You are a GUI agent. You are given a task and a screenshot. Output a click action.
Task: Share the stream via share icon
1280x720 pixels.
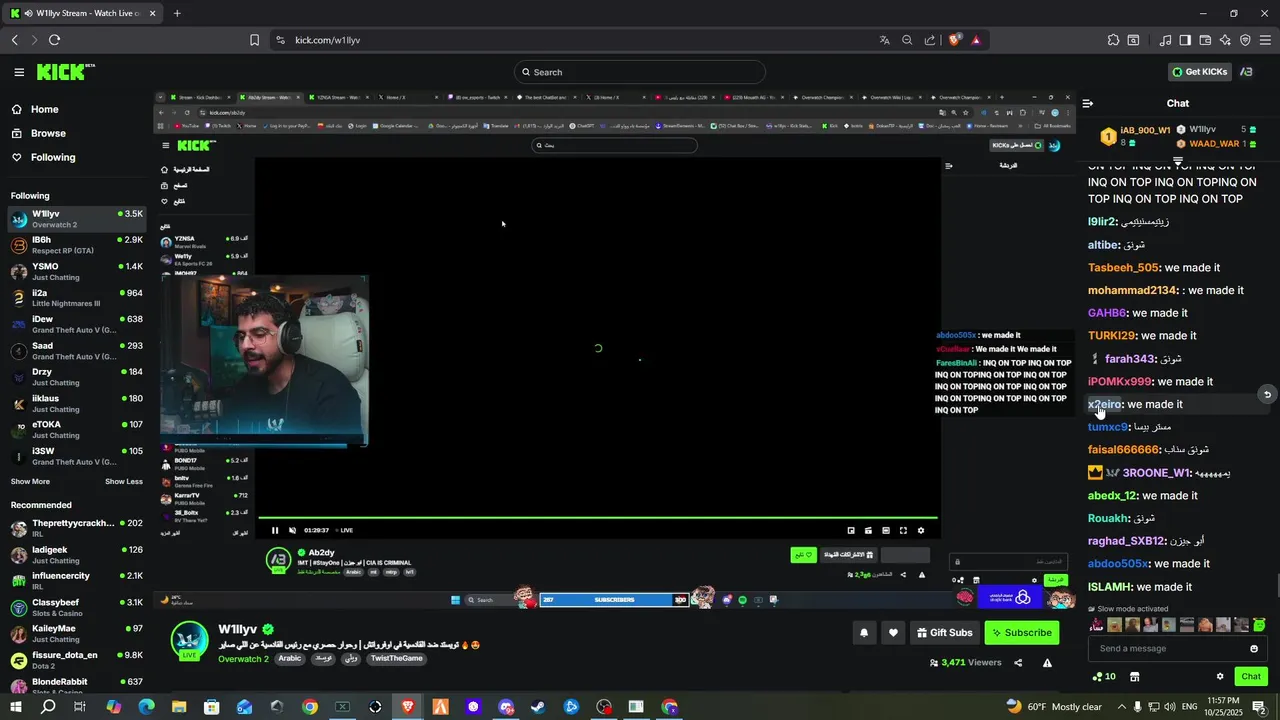pos(1018,663)
